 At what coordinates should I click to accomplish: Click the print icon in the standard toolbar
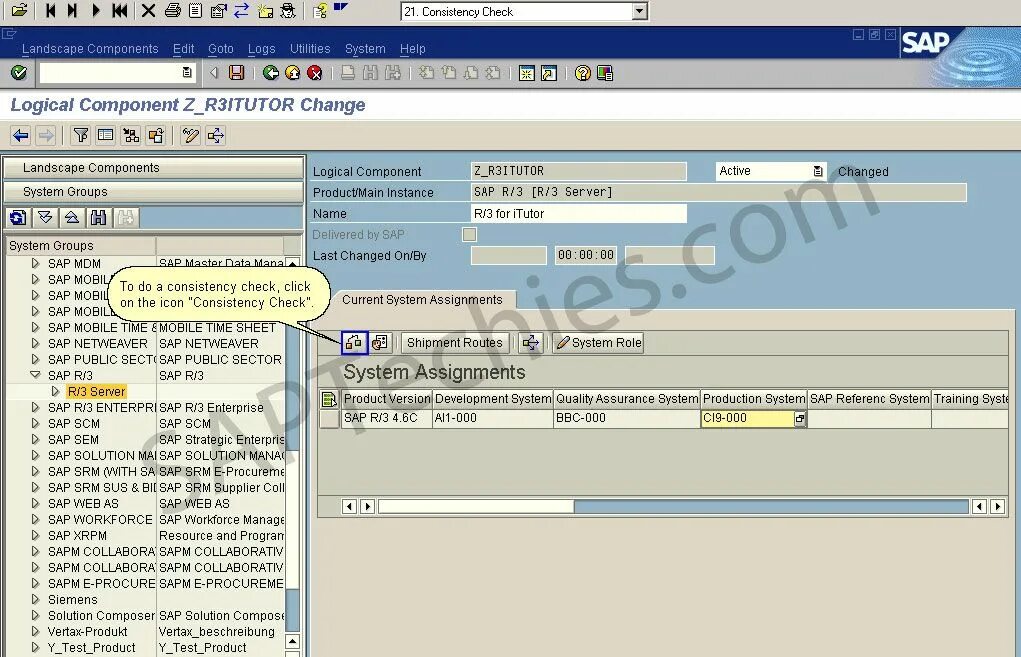pos(348,73)
